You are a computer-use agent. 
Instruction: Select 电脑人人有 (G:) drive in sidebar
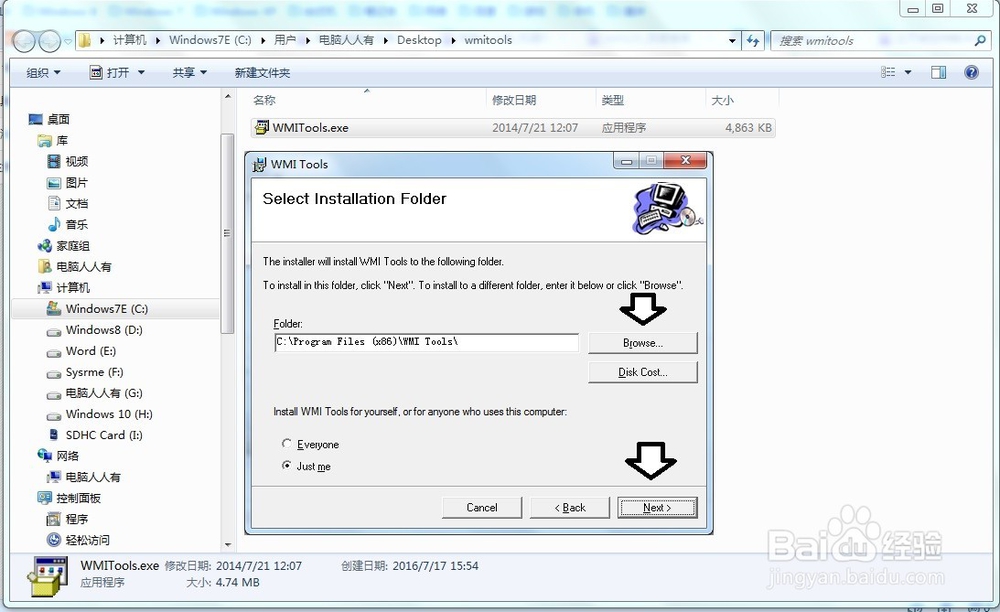pyautogui.click(x=104, y=393)
